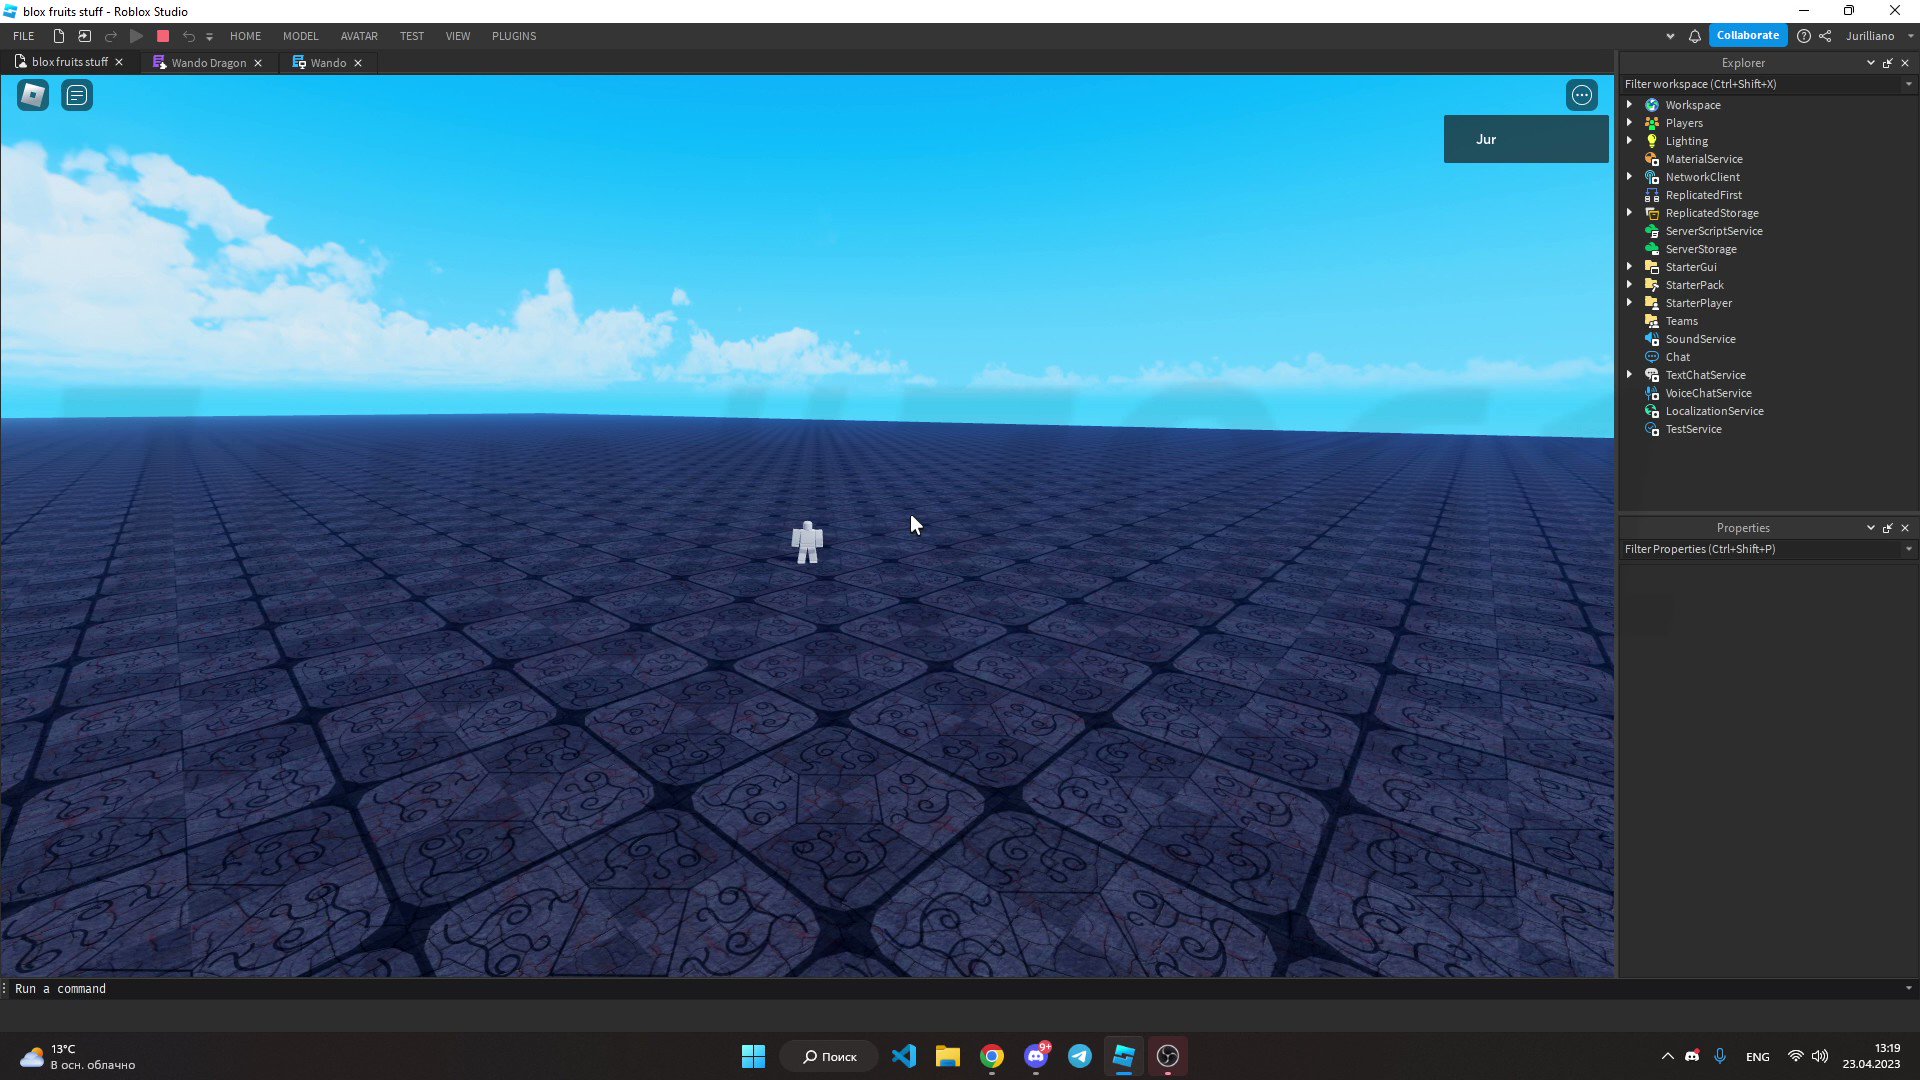Click the gray Play button

137,36
